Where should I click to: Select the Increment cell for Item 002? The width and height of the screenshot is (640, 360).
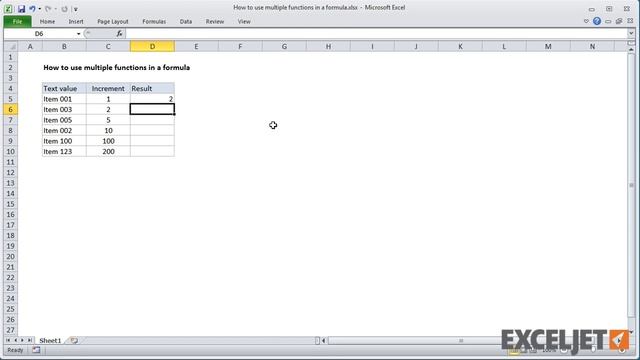tap(108, 131)
